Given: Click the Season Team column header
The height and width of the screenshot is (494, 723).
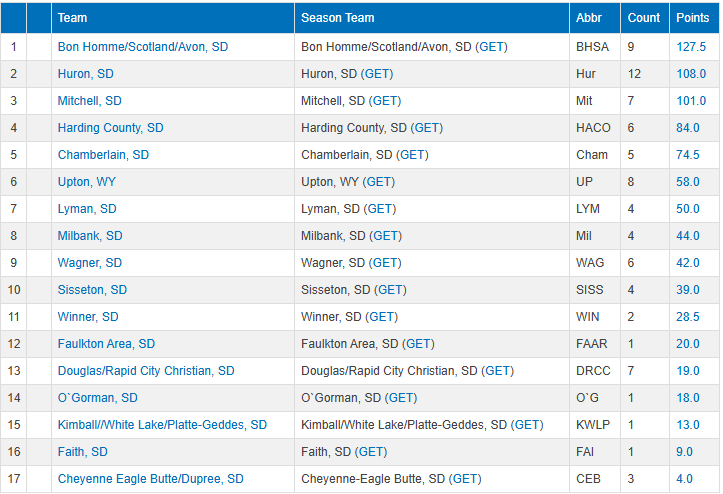Looking at the screenshot, I should [x=338, y=18].
